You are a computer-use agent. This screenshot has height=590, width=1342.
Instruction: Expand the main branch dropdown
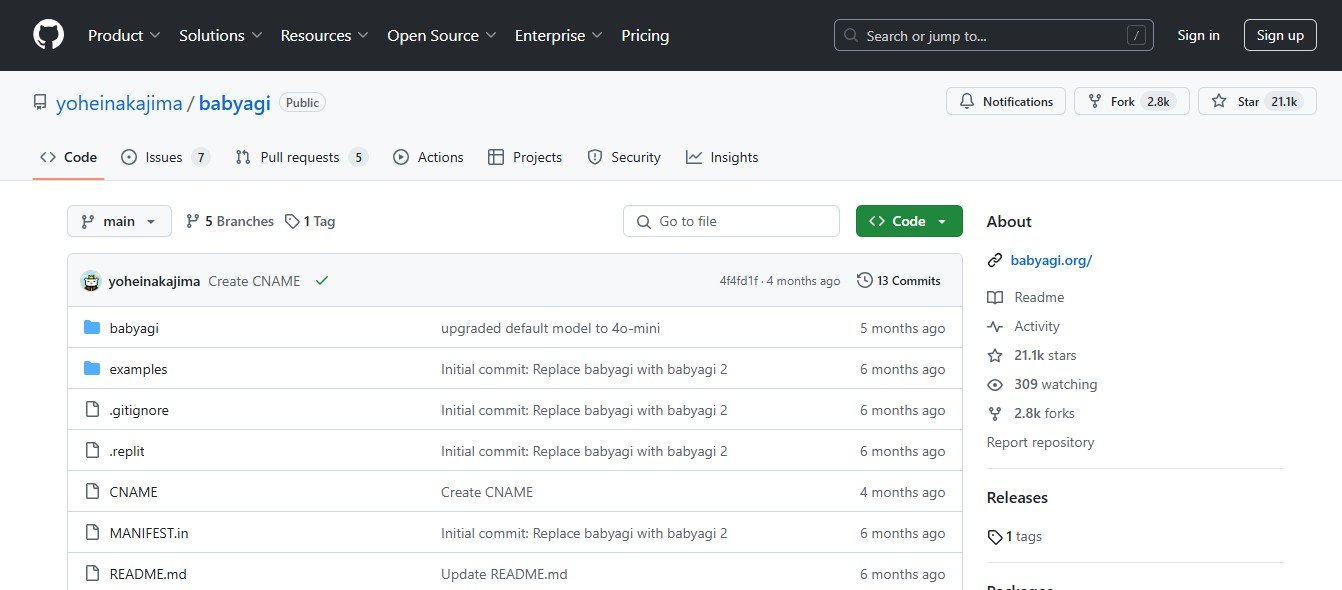pos(119,221)
